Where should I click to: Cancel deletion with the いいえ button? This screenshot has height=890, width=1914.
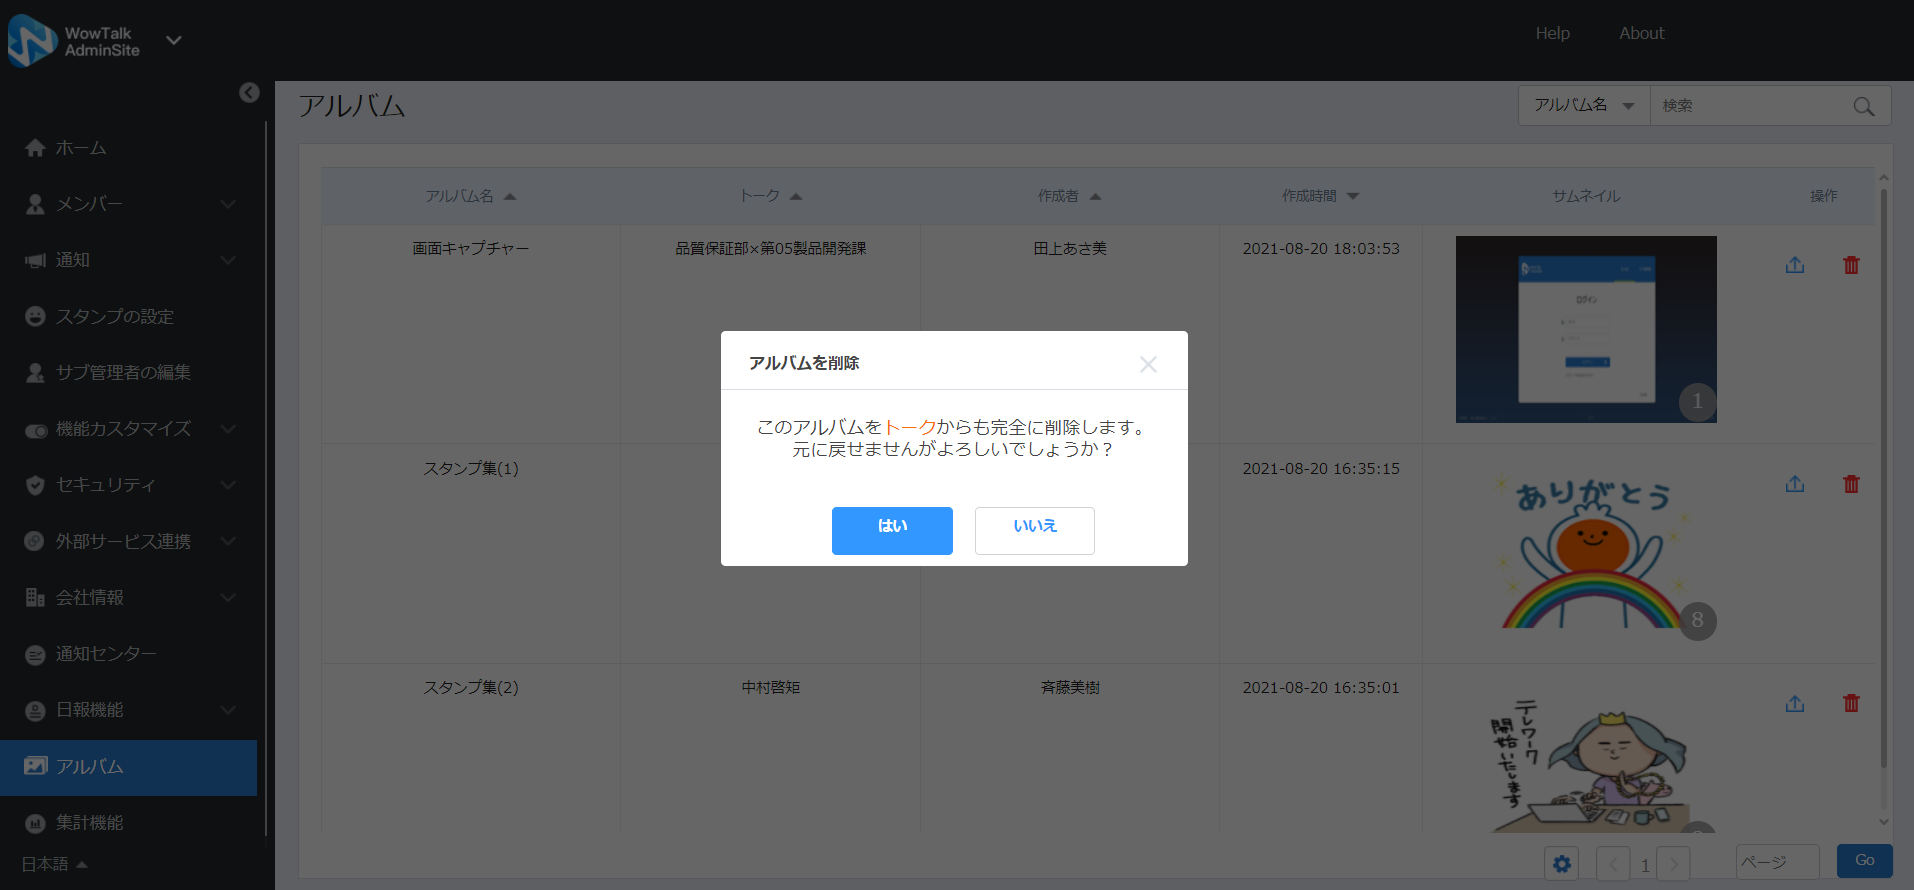click(1034, 530)
